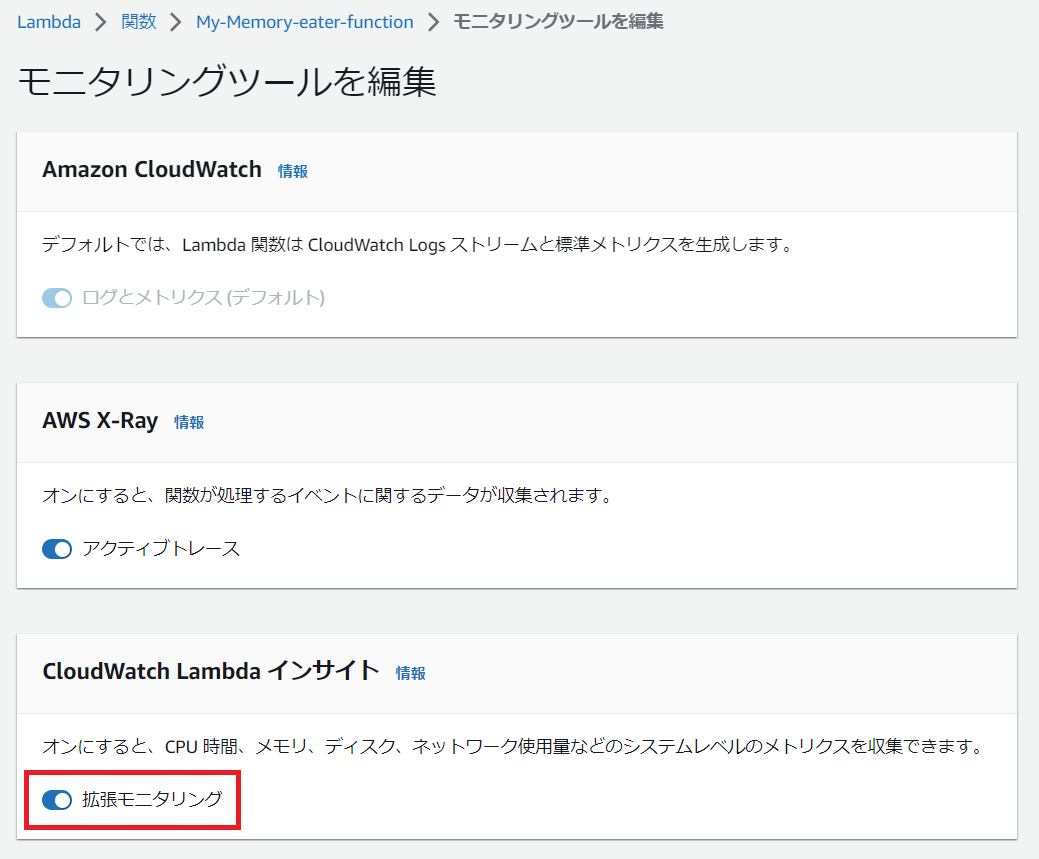This screenshot has height=859, width=1039.
Task: Open the Lambda breadcrumb link
Action: pyautogui.click(x=49, y=22)
